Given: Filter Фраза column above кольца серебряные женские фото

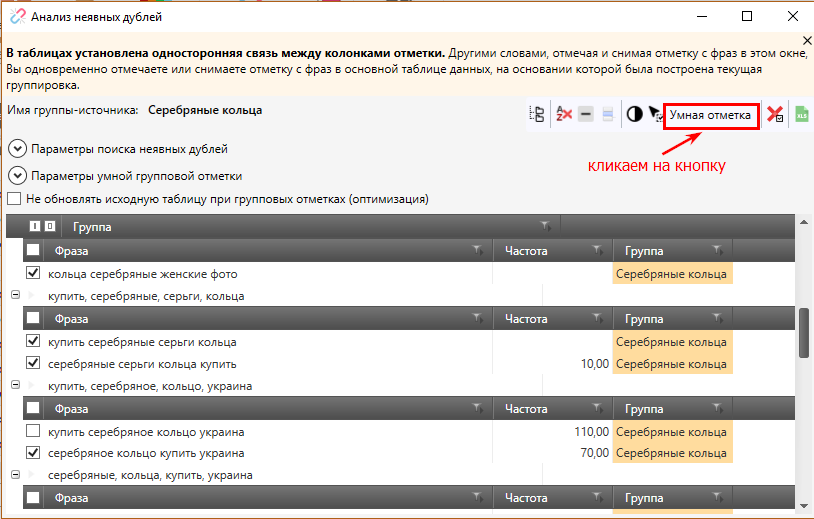Looking at the screenshot, I should pyautogui.click(x=478, y=251).
